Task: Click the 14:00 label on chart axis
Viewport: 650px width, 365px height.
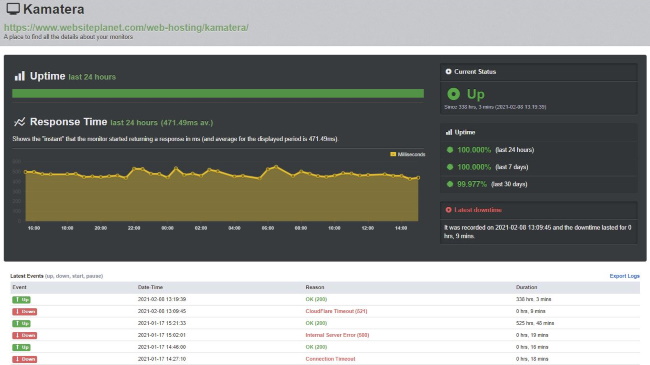Action: [401, 228]
